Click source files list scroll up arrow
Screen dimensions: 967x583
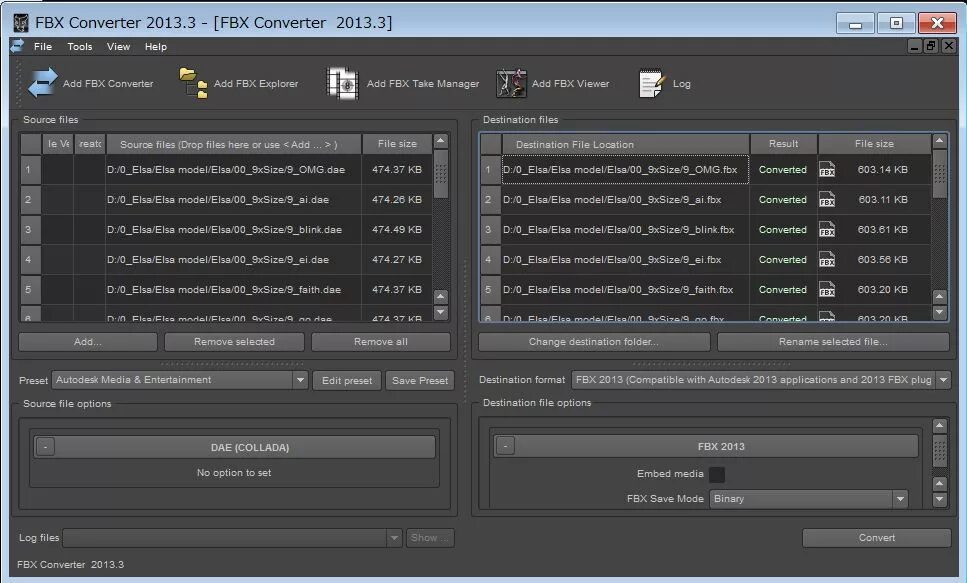(440, 141)
